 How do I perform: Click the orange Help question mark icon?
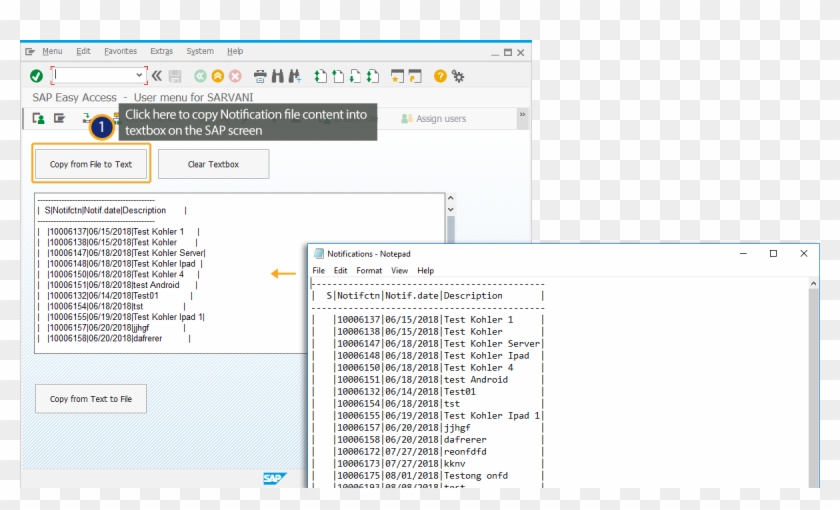click(440, 76)
